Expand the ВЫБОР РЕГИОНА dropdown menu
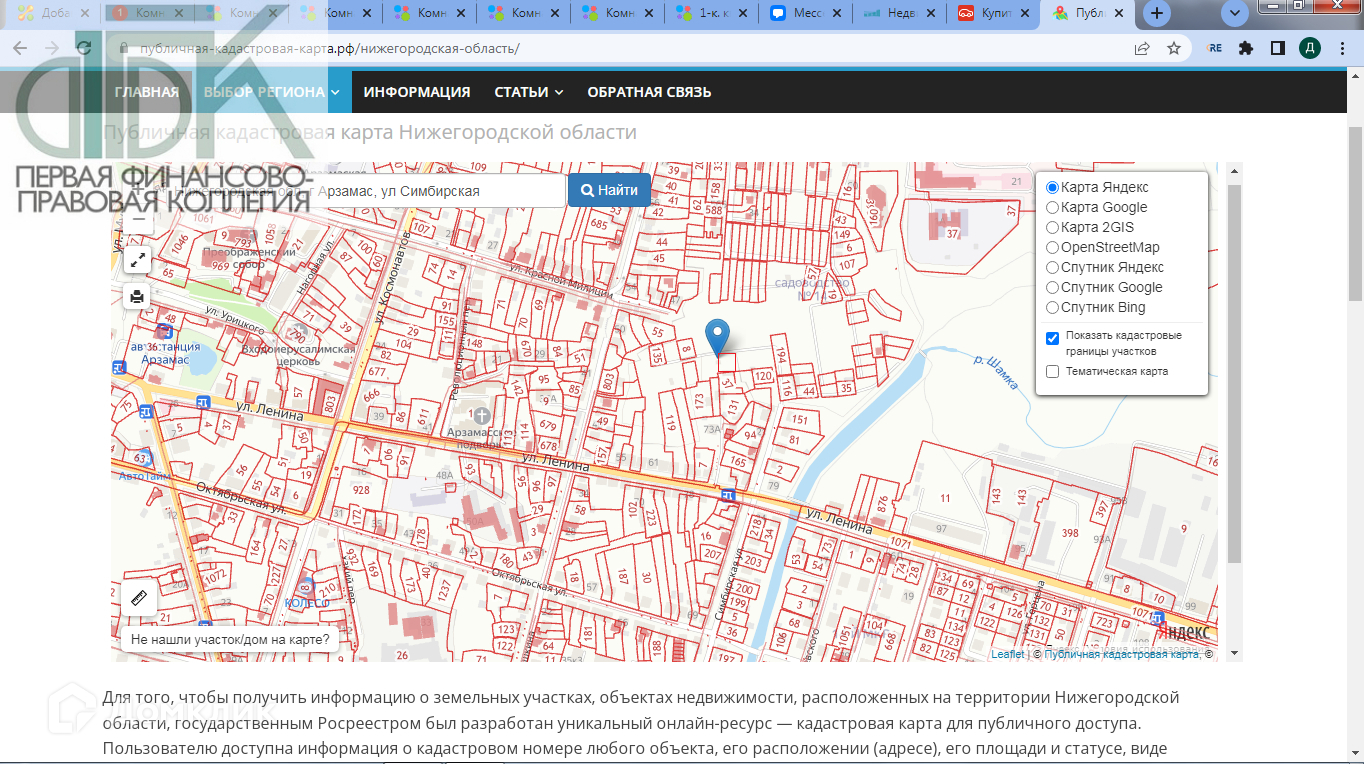1366x768 pixels. pyautogui.click(x=271, y=92)
